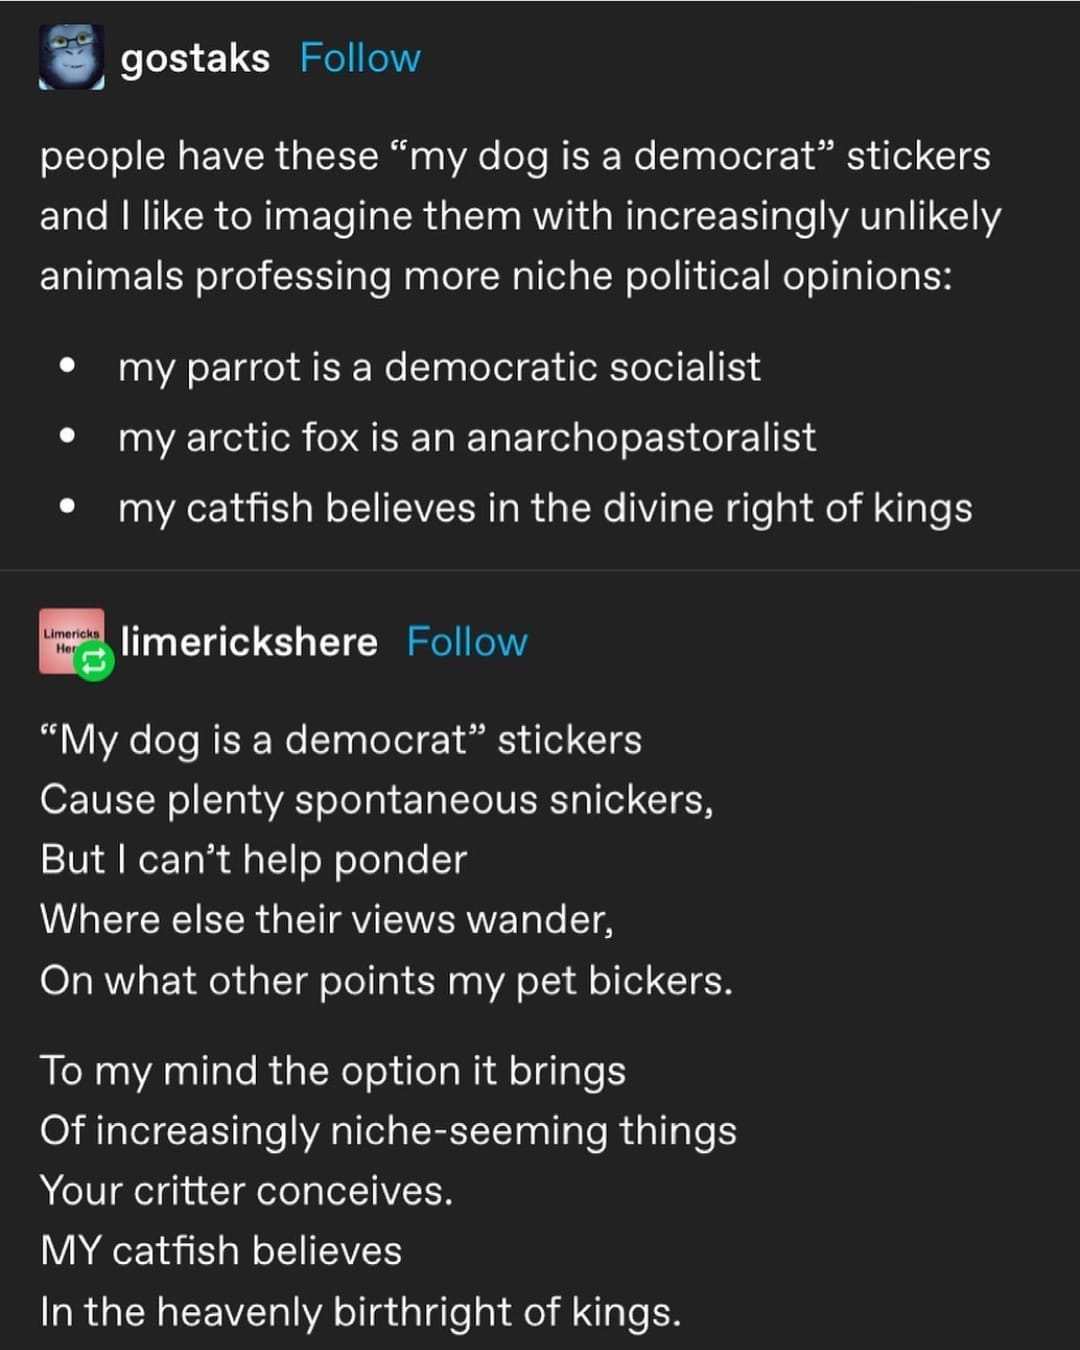Click the catfish divine right bullet
Viewport: 1080px width, 1350px height.
click(x=545, y=508)
